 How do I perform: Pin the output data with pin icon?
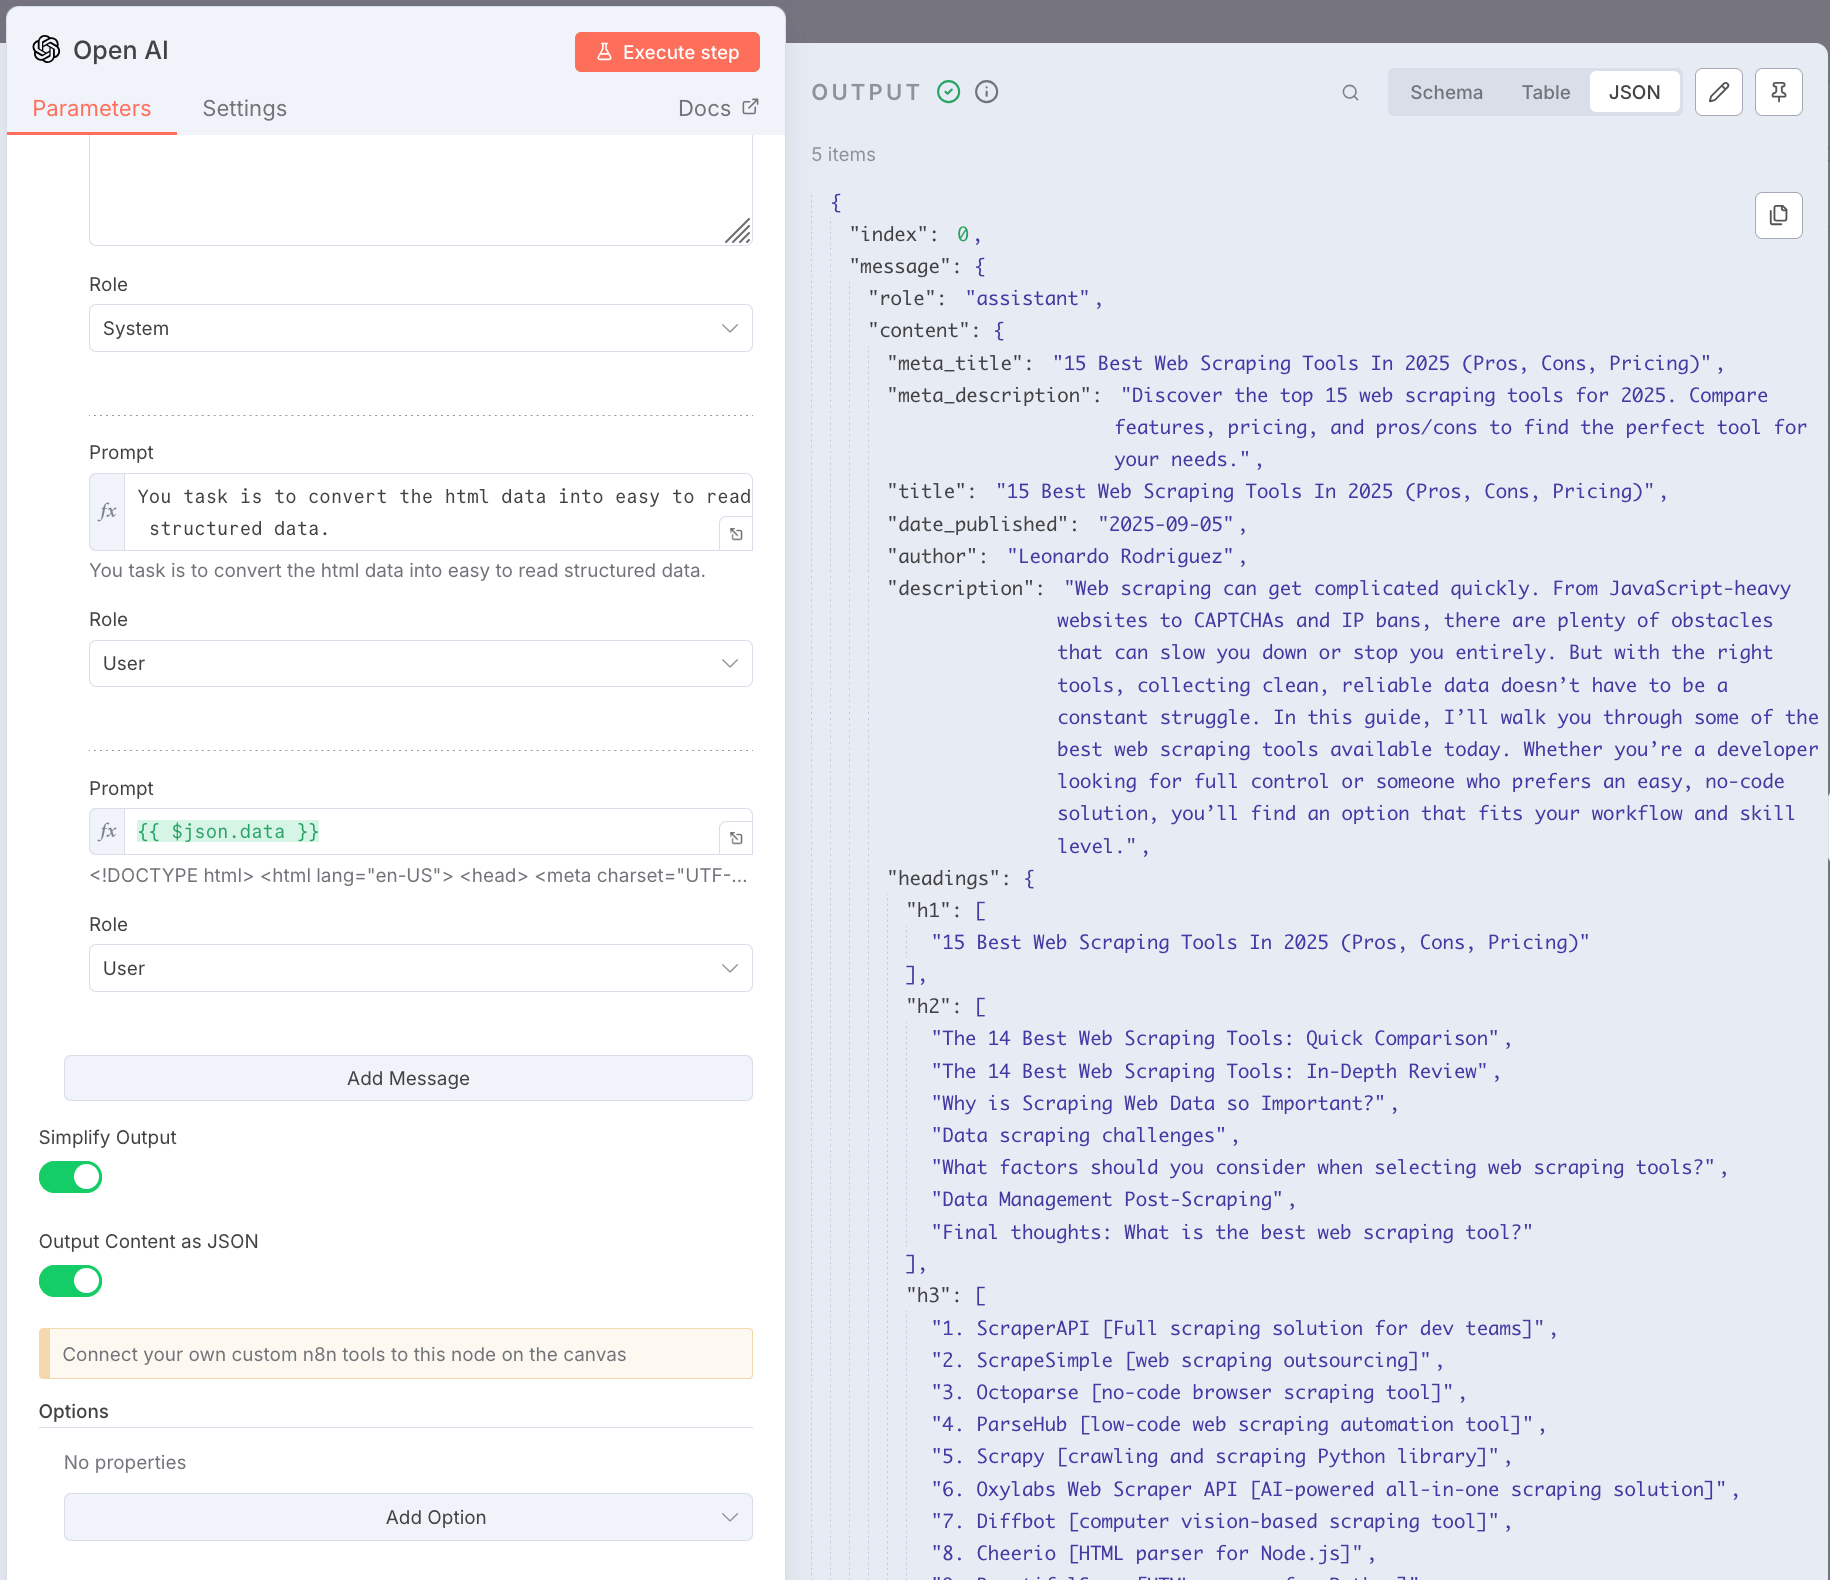(x=1778, y=93)
